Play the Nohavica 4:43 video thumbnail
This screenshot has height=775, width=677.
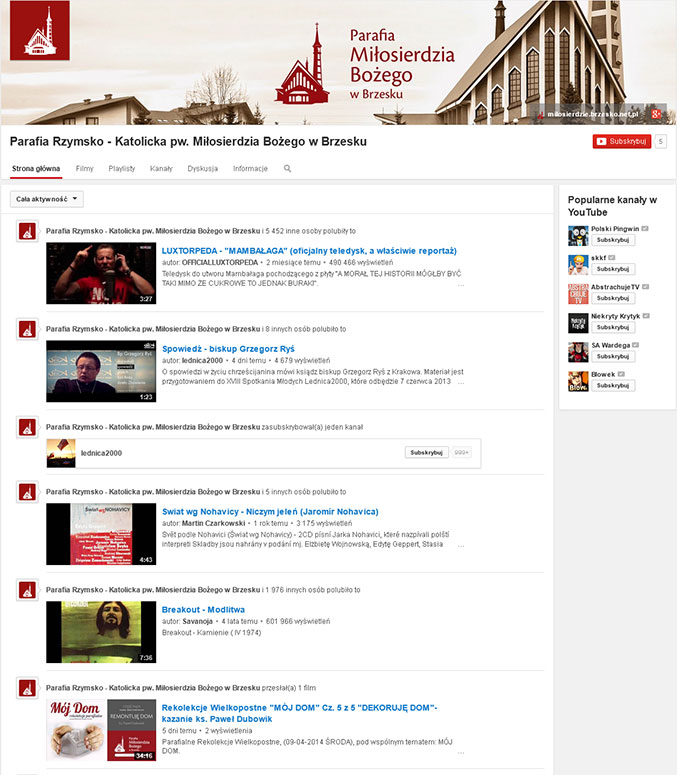pyautogui.click(x=101, y=534)
